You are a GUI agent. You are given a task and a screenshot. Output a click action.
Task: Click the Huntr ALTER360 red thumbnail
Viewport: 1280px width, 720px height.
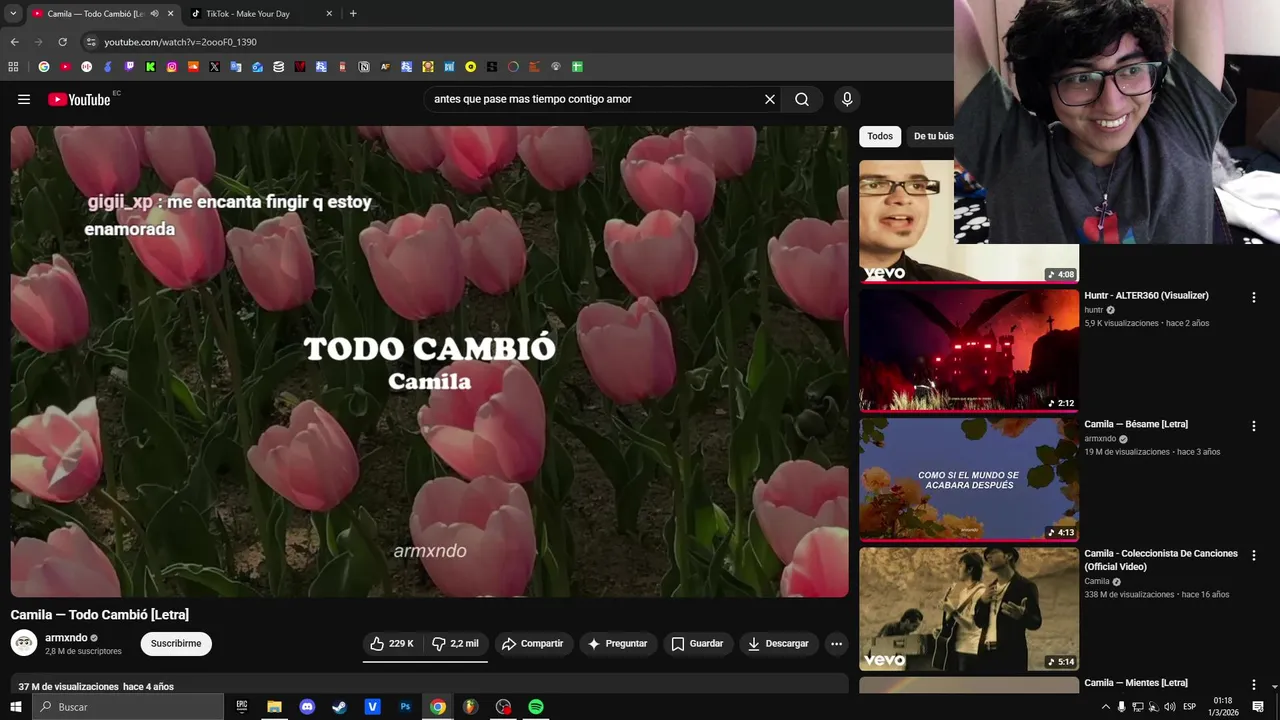tap(969, 350)
